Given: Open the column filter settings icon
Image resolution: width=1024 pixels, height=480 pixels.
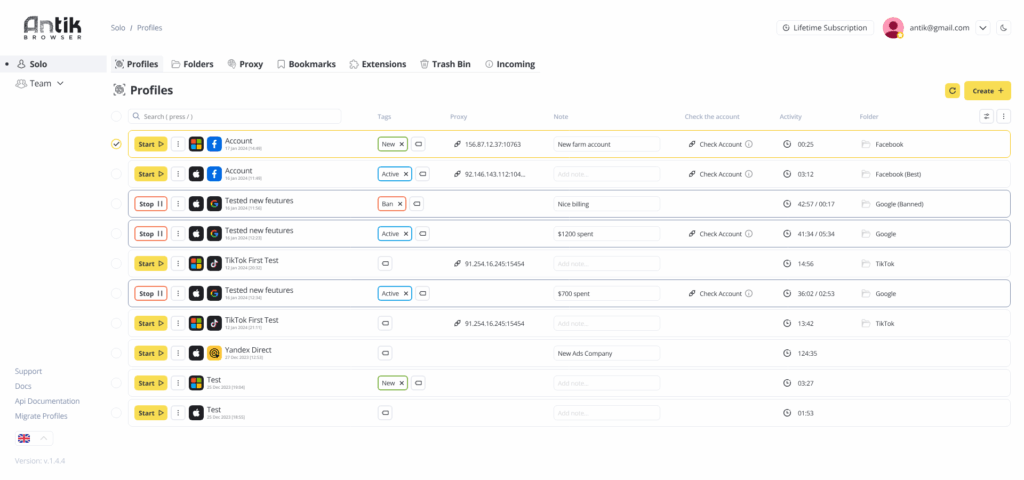Looking at the screenshot, I should tap(987, 116).
